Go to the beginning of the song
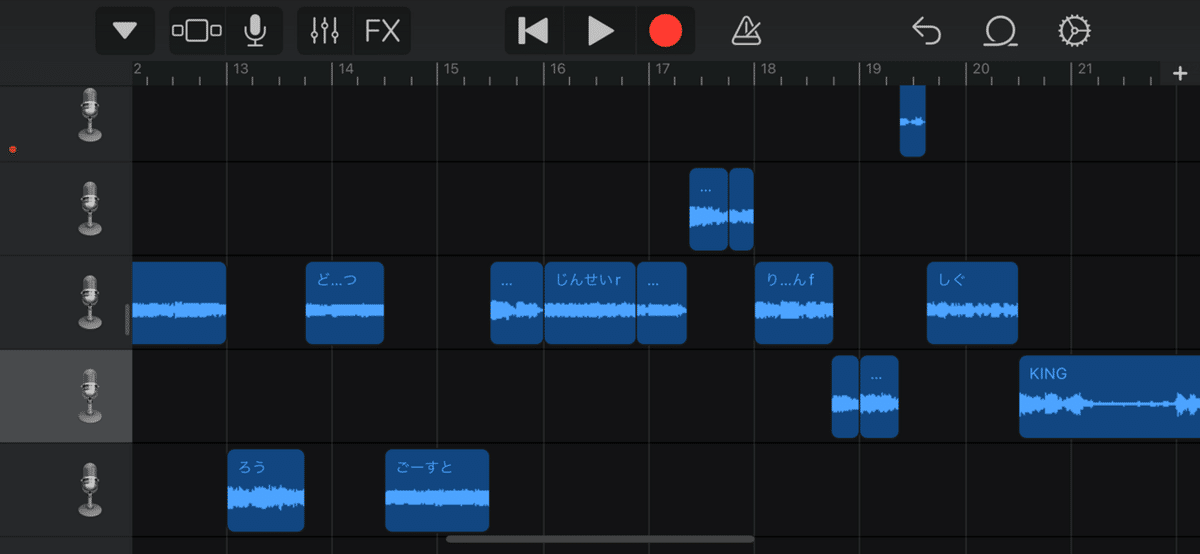Image resolution: width=1200 pixels, height=554 pixels. (534, 31)
